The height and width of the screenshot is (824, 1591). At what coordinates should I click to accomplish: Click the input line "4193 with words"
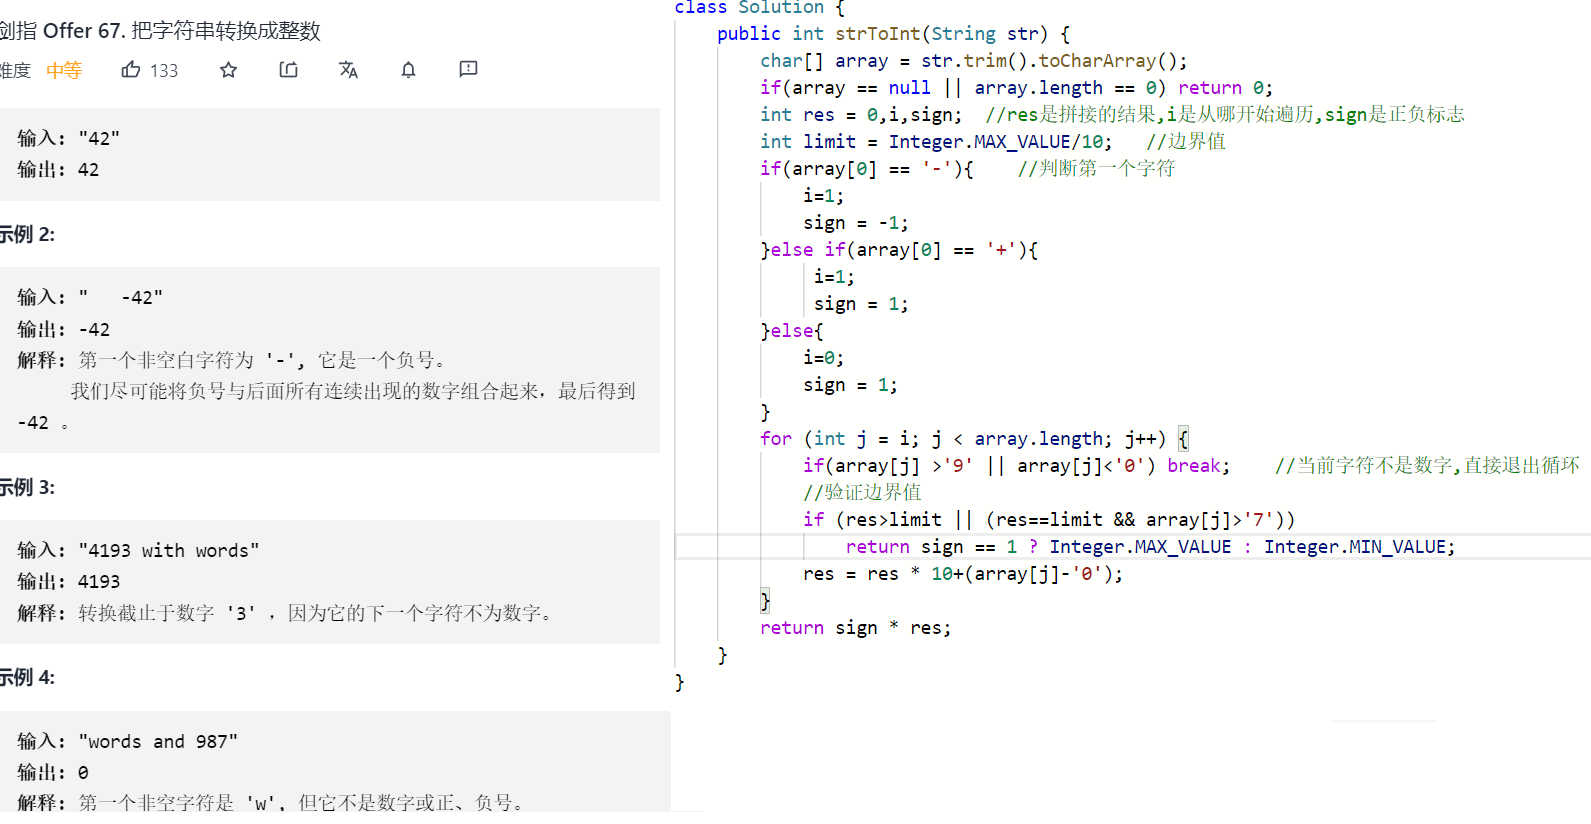point(138,551)
